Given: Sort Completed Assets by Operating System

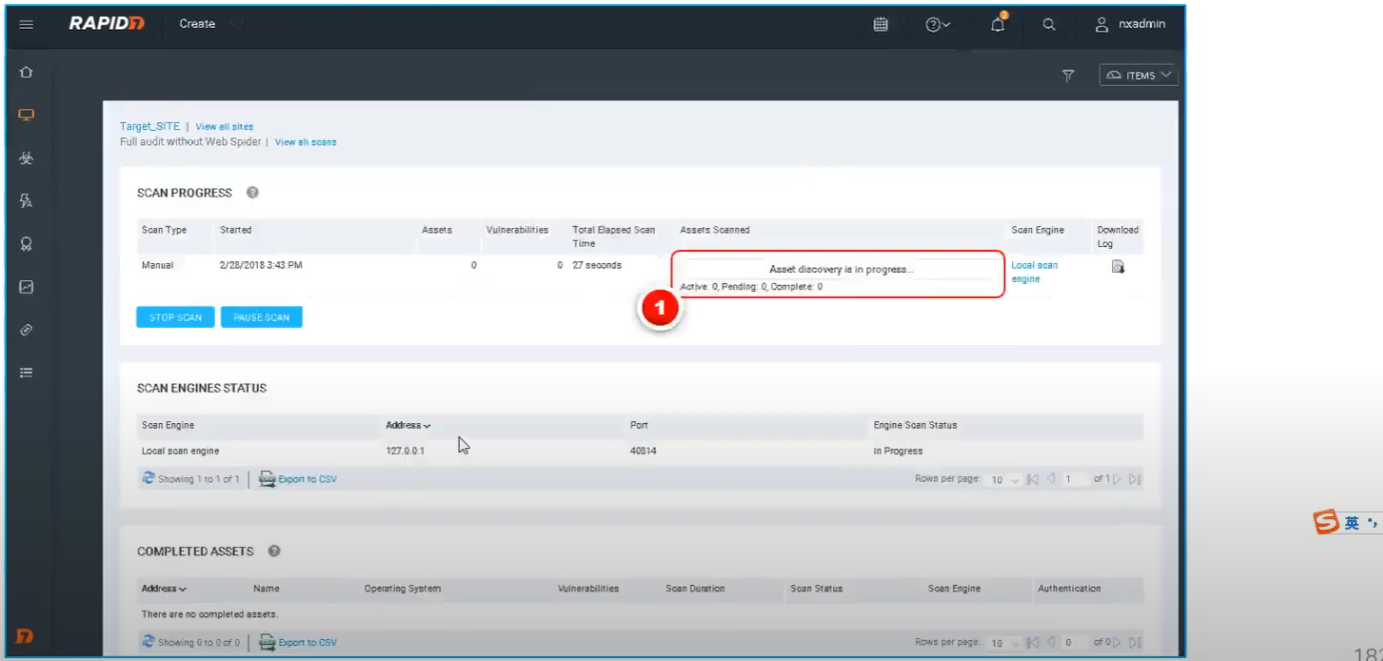Looking at the screenshot, I should pyautogui.click(x=402, y=589).
